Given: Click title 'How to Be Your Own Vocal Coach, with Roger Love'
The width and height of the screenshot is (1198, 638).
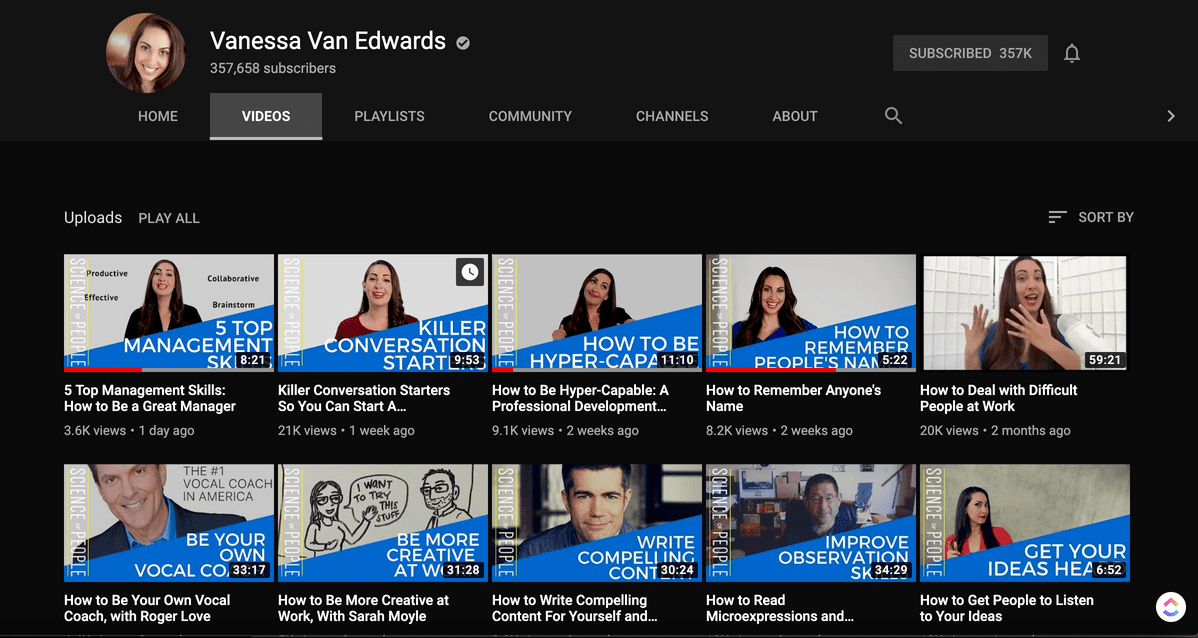Looking at the screenshot, I should [147, 608].
